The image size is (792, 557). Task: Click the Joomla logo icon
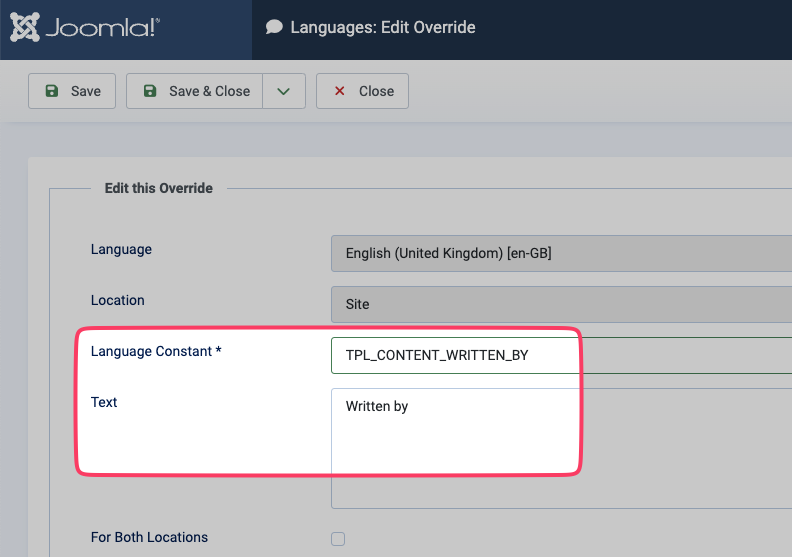pos(25,27)
